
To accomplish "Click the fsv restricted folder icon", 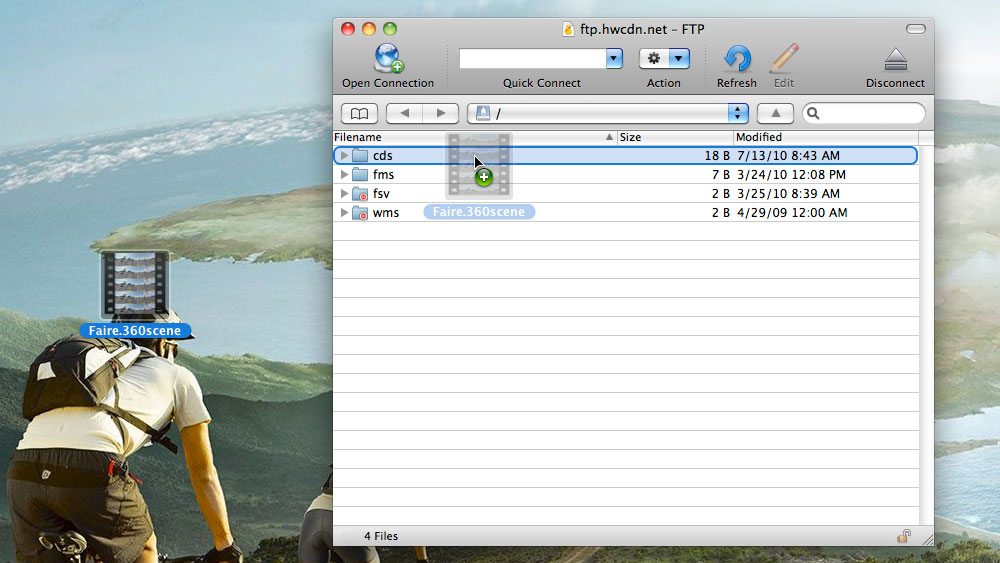I will point(360,194).
